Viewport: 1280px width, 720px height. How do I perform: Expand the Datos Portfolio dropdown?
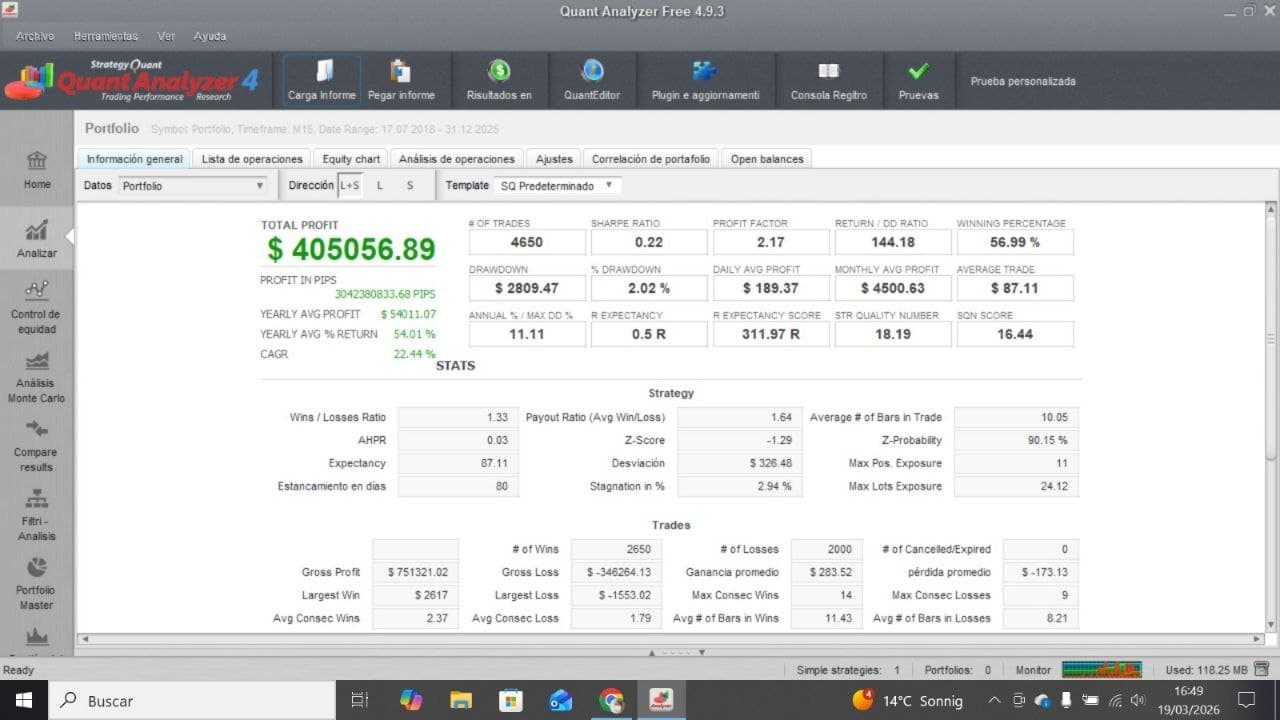pyautogui.click(x=193, y=186)
